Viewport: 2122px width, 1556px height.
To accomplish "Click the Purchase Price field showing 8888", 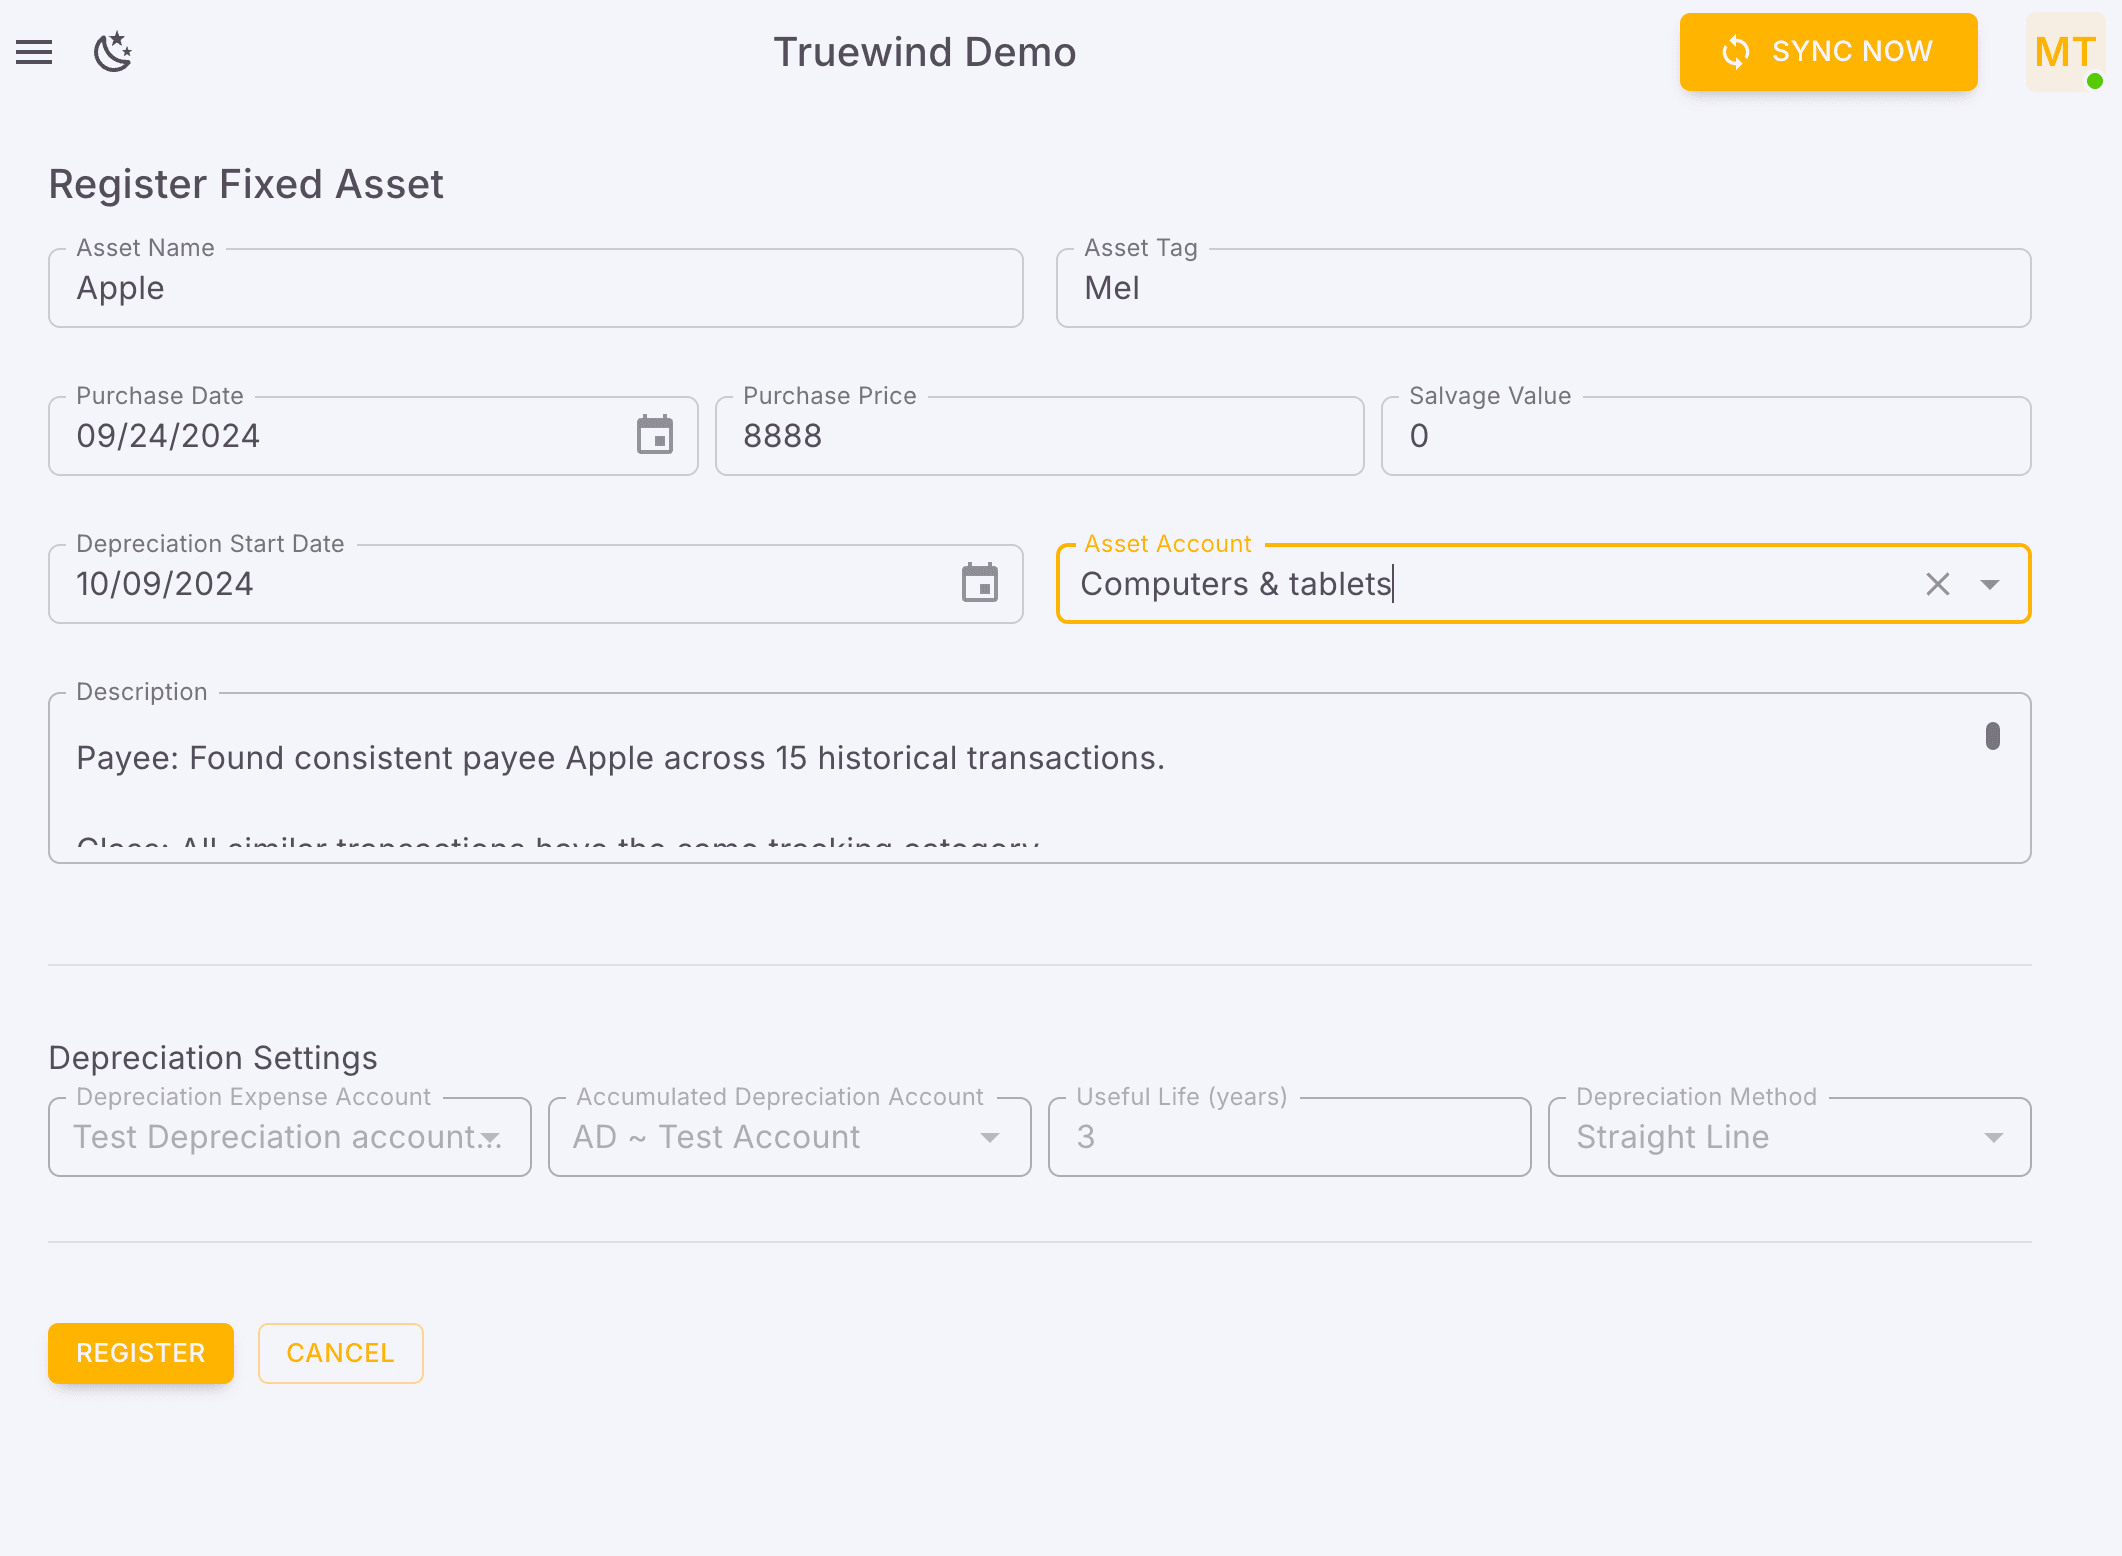I will (x=1038, y=435).
